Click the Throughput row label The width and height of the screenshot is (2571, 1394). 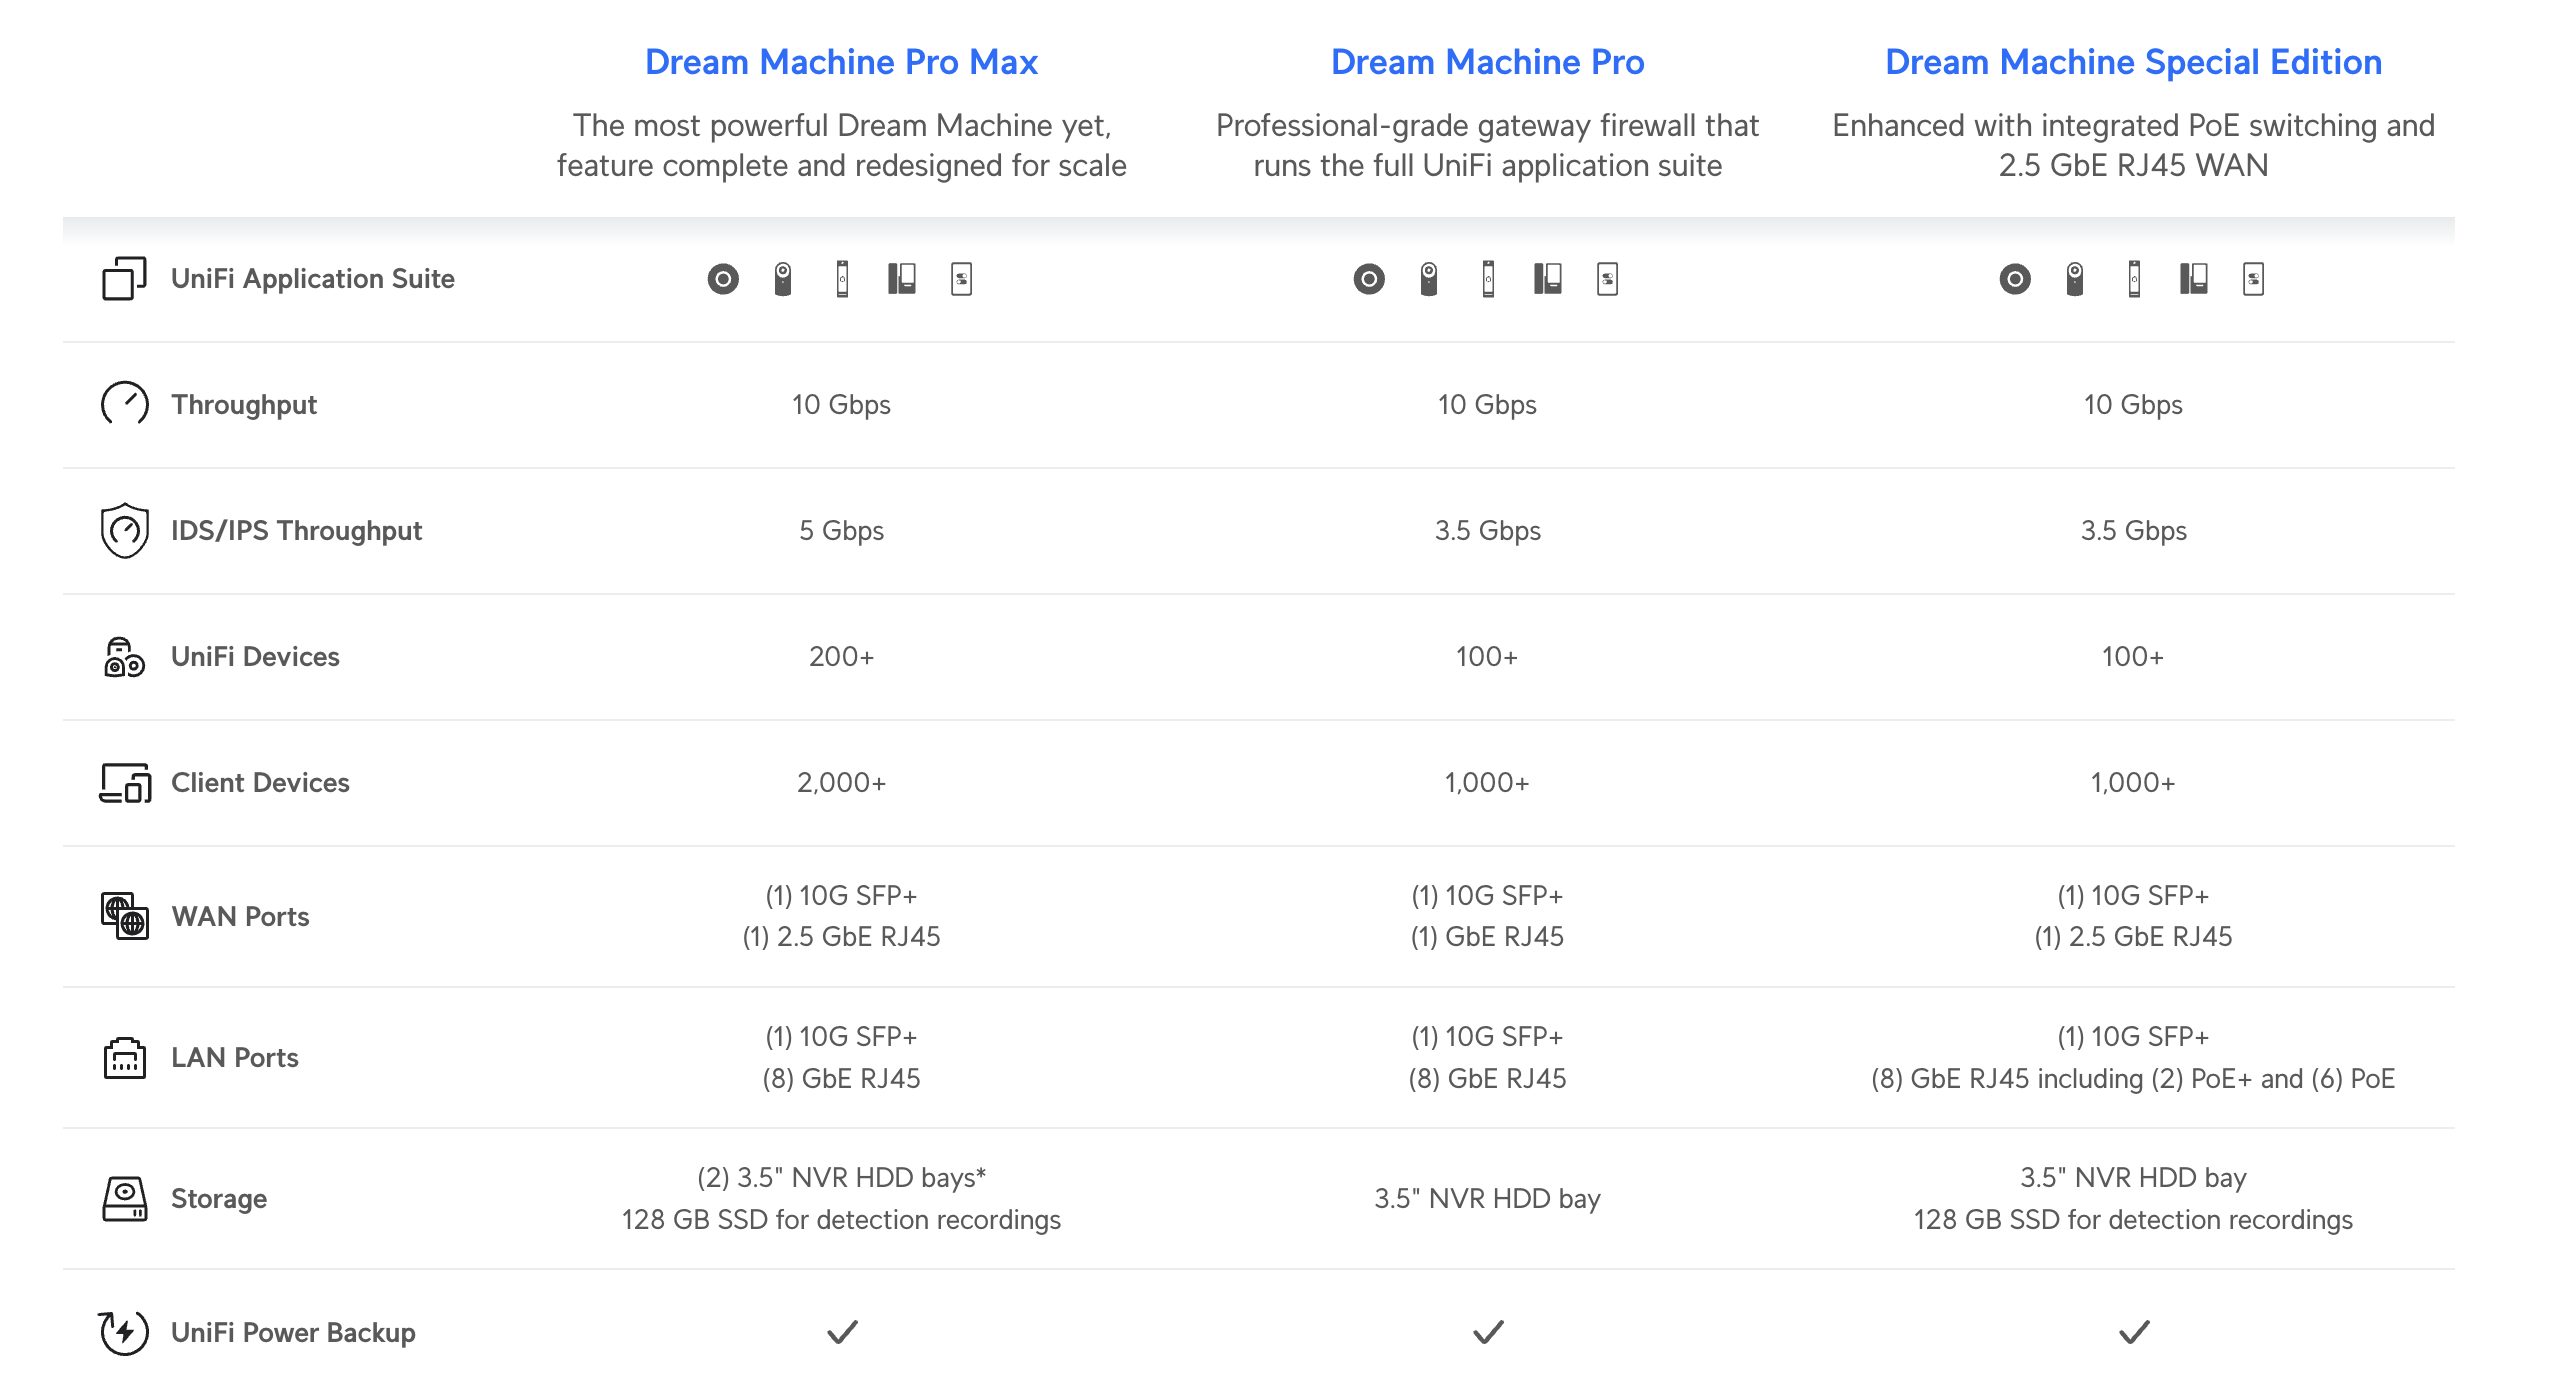[244, 405]
